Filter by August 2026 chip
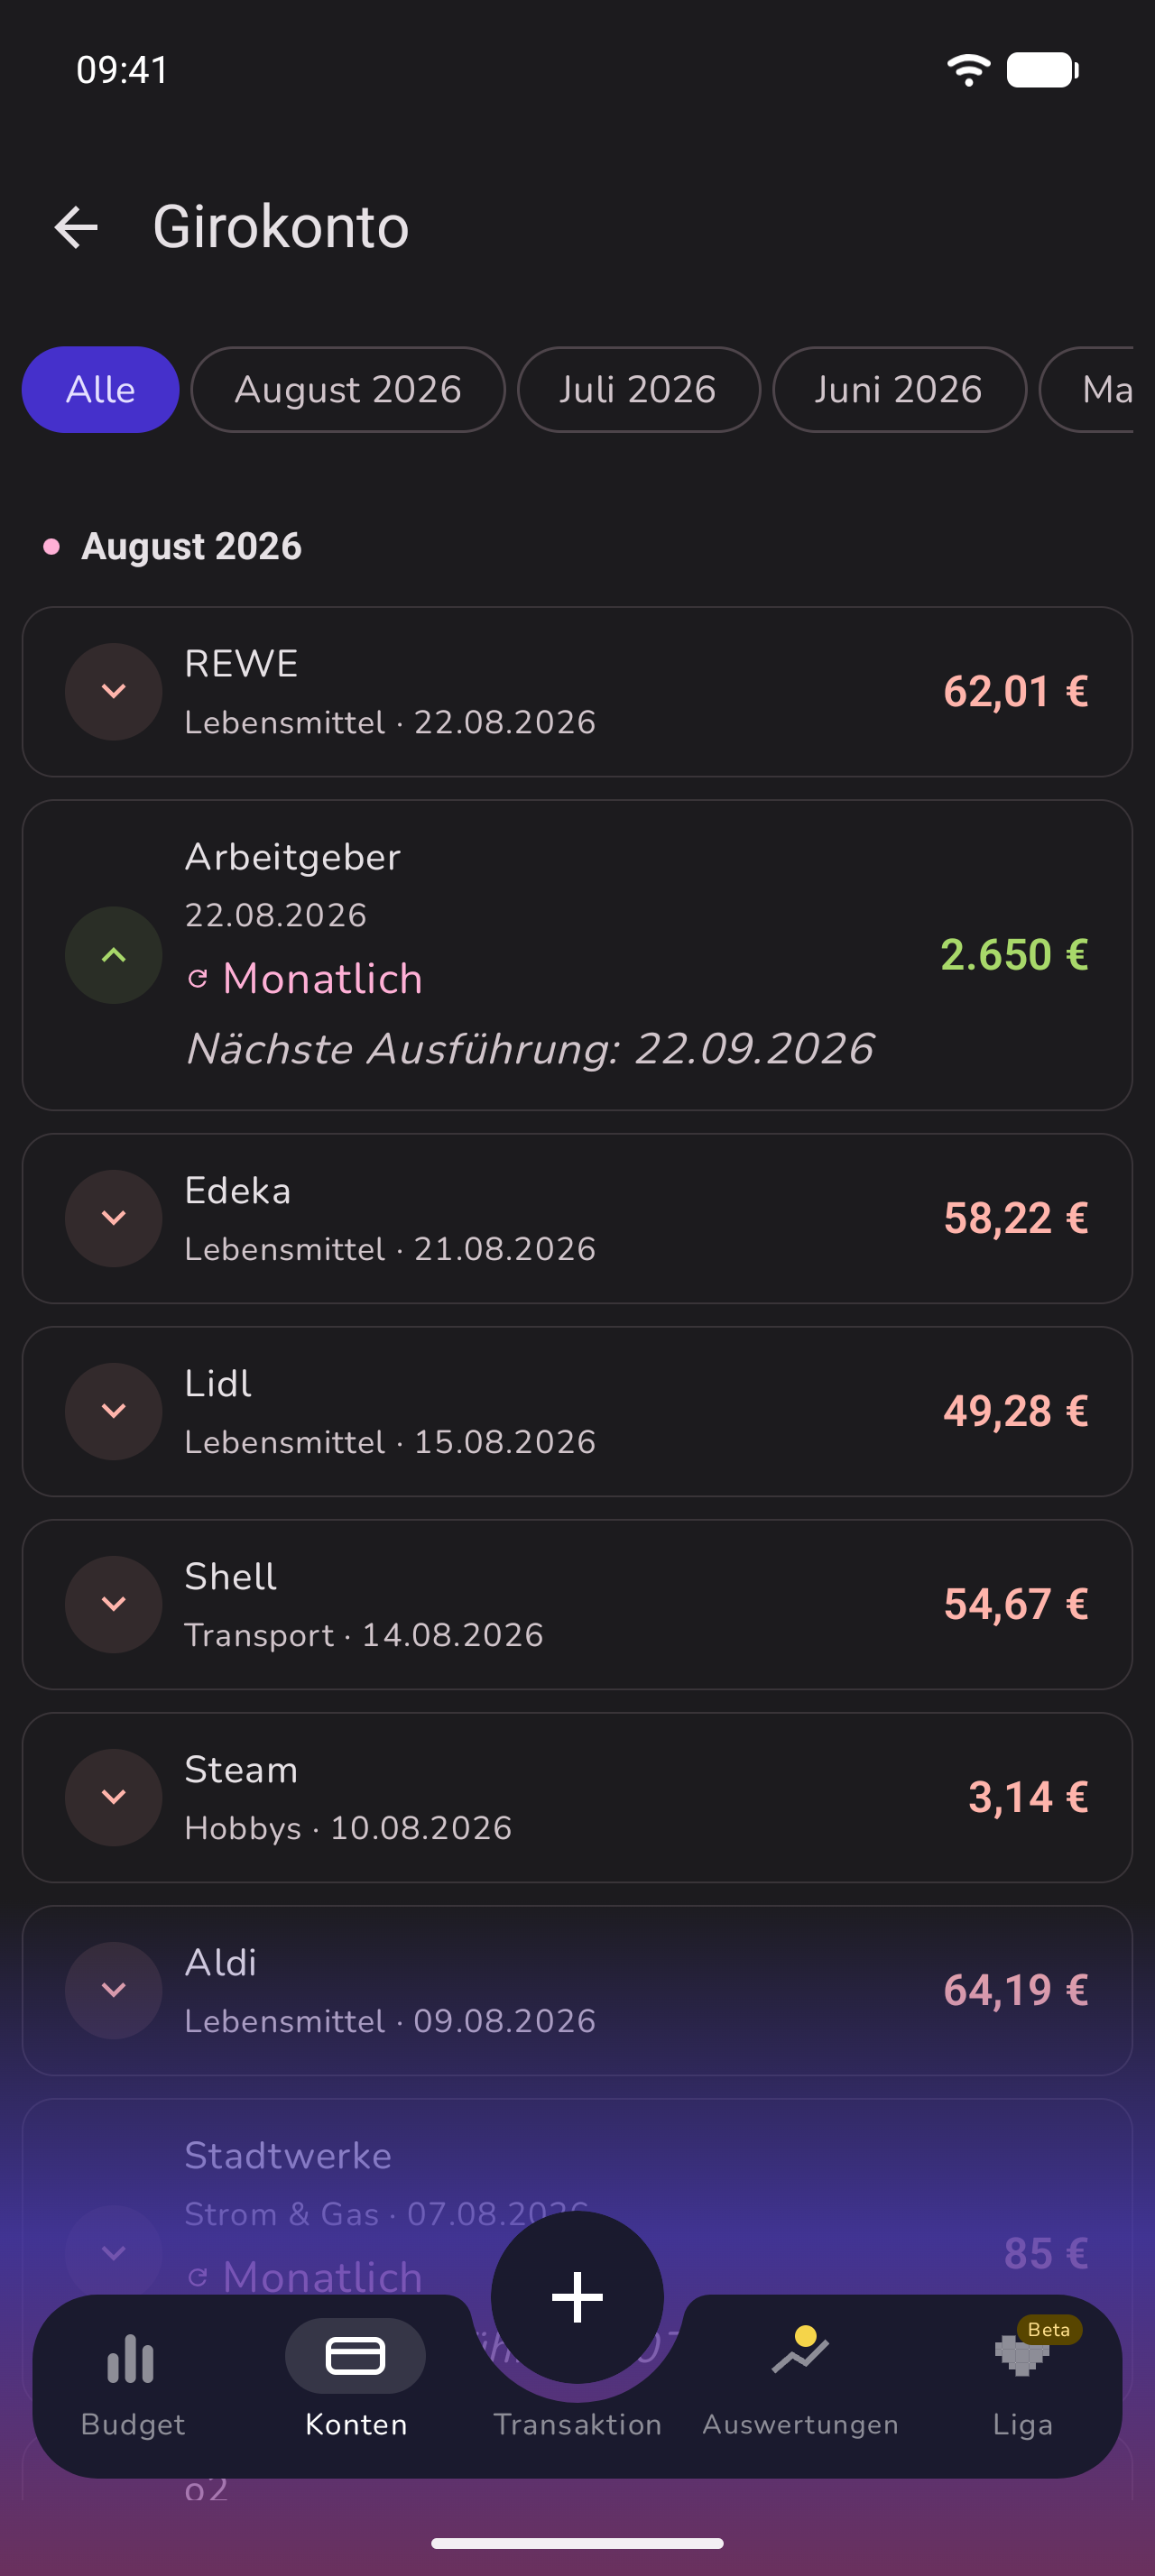1155x2576 pixels. (348, 389)
